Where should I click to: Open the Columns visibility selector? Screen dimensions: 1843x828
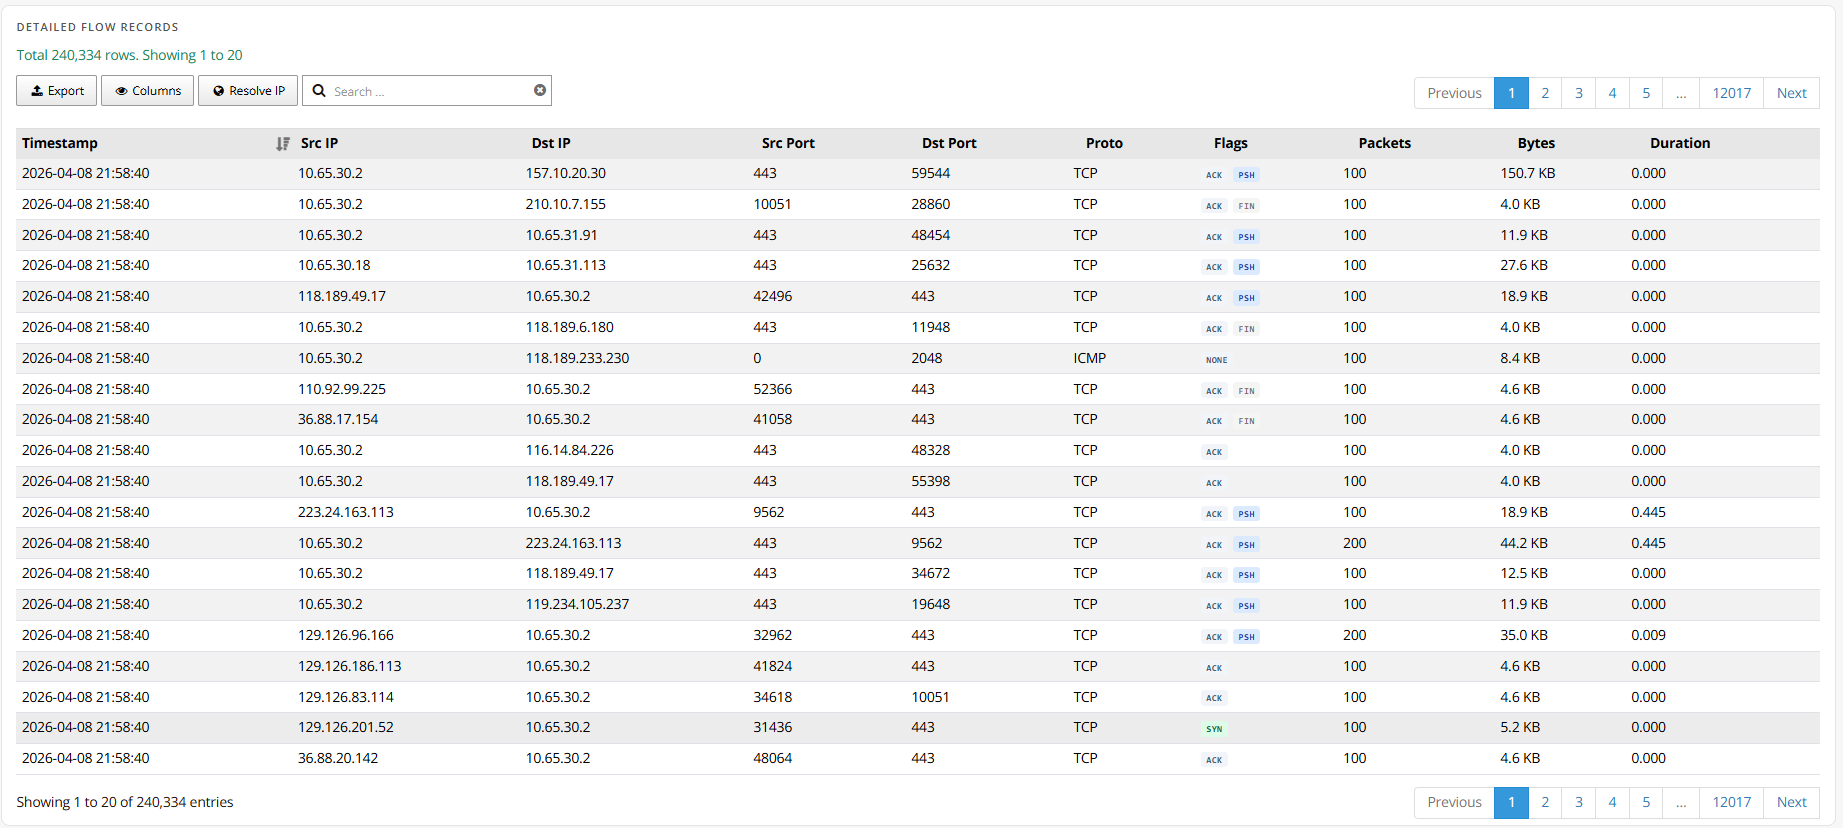[148, 91]
